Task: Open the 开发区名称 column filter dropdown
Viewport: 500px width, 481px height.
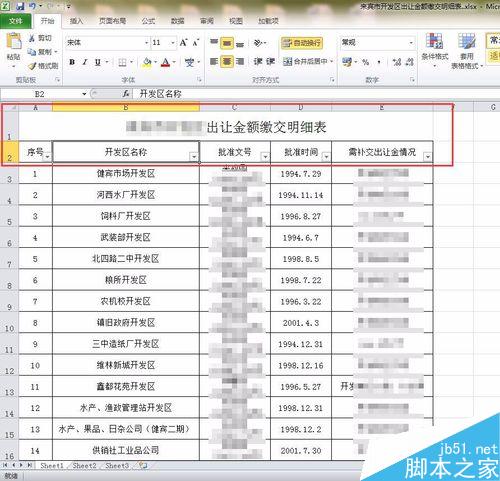Action: coord(194,156)
